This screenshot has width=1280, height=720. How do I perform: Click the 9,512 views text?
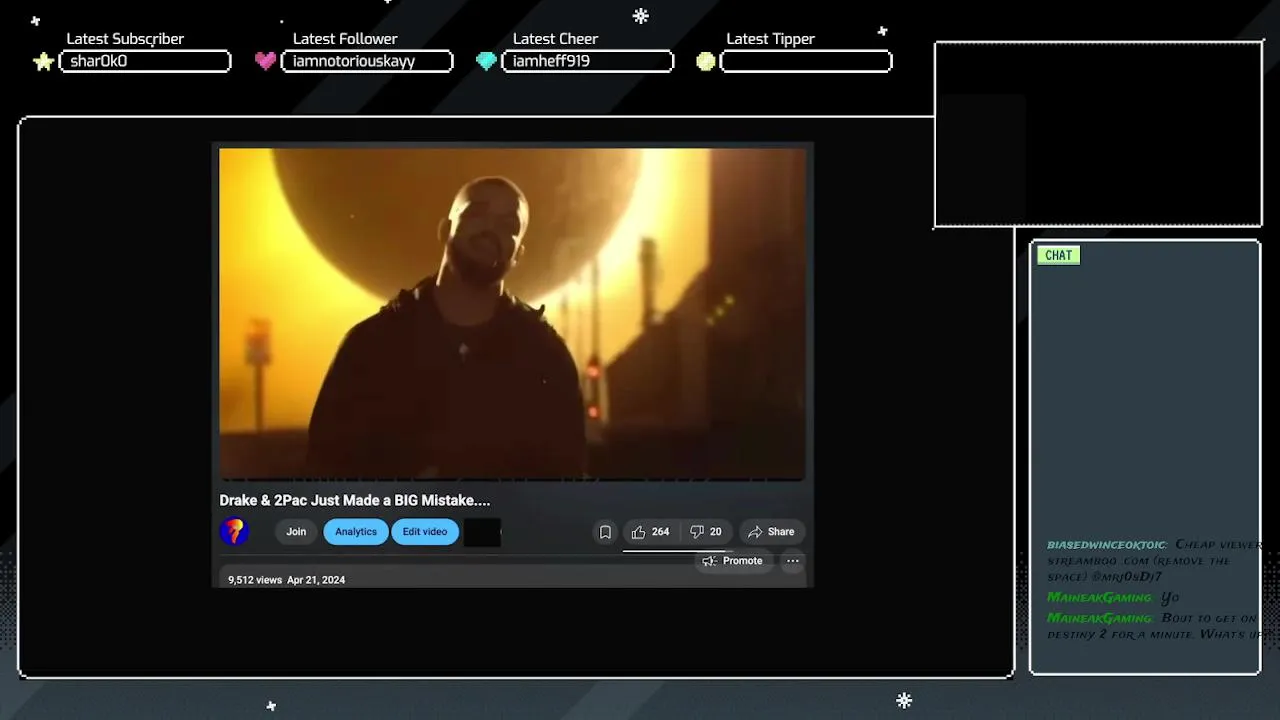255,580
